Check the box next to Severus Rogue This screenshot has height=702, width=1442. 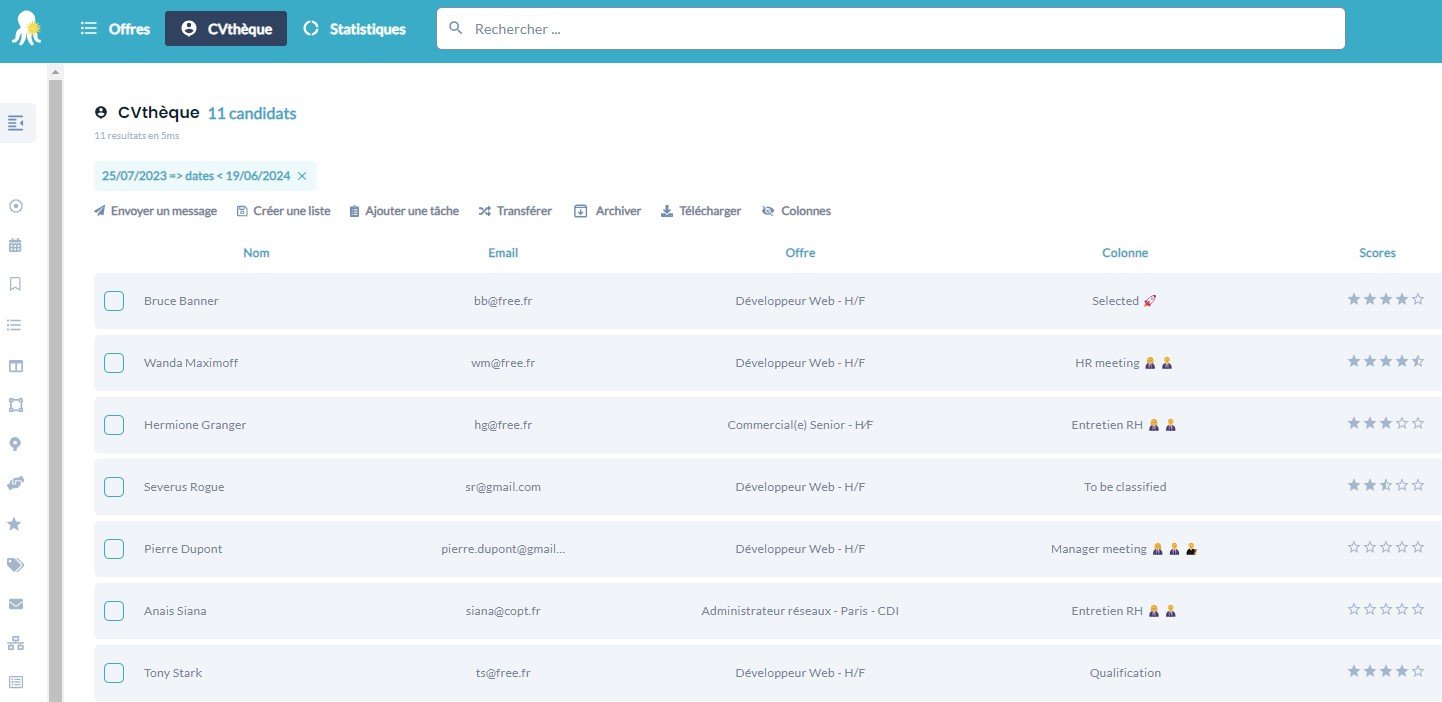click(114, 487)
